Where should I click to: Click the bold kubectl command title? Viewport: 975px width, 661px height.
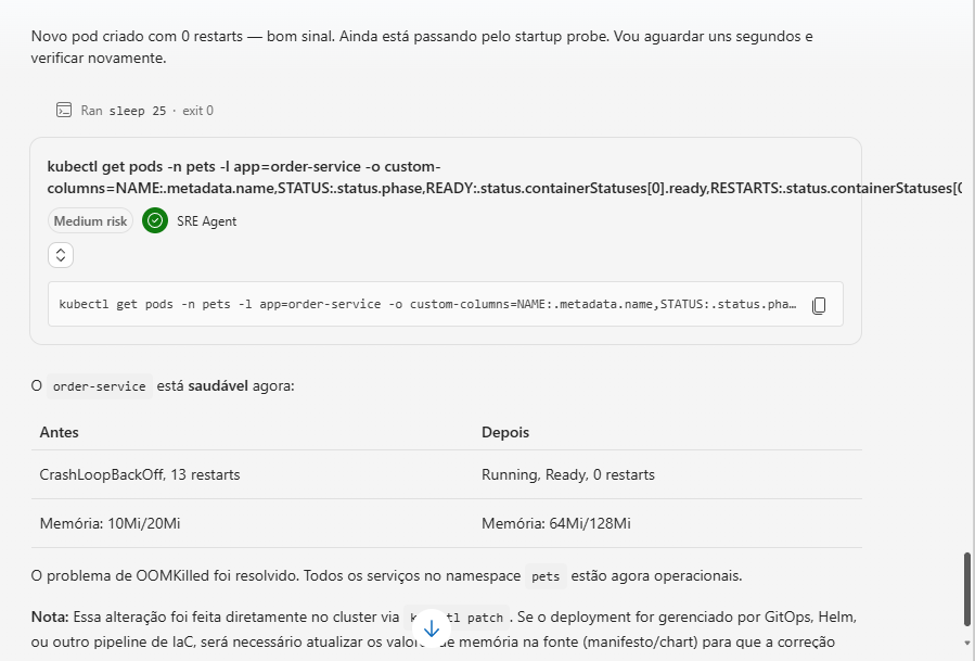click(504, 177)
